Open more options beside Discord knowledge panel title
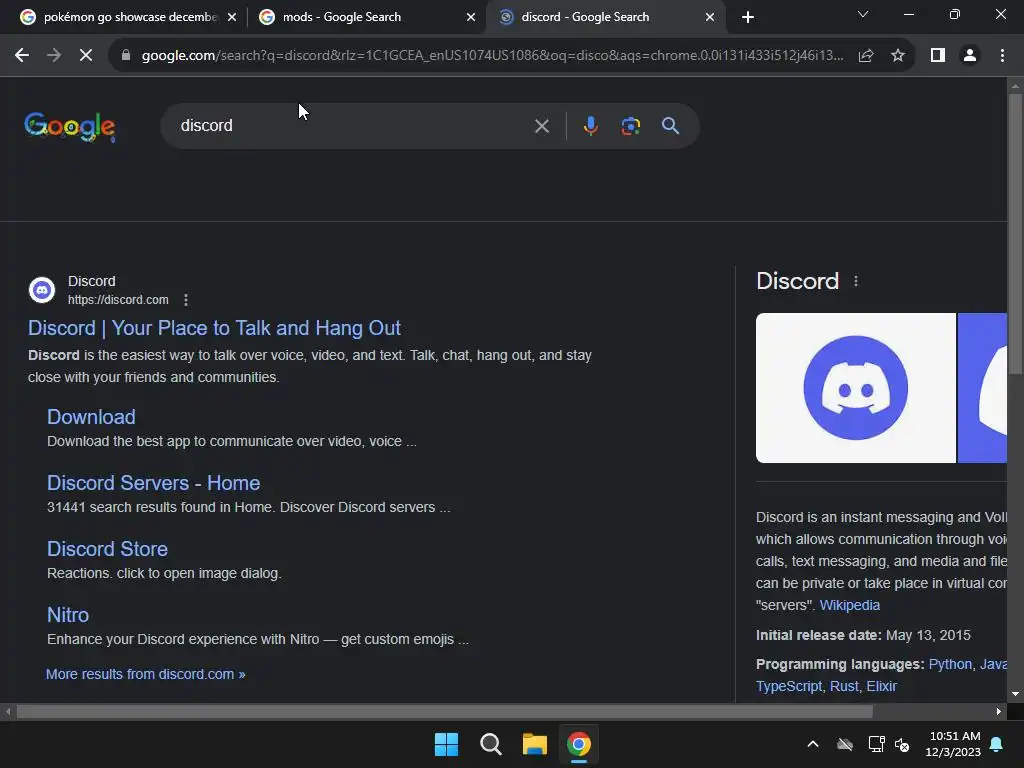Screen dimensions: 1024x768 856,281
